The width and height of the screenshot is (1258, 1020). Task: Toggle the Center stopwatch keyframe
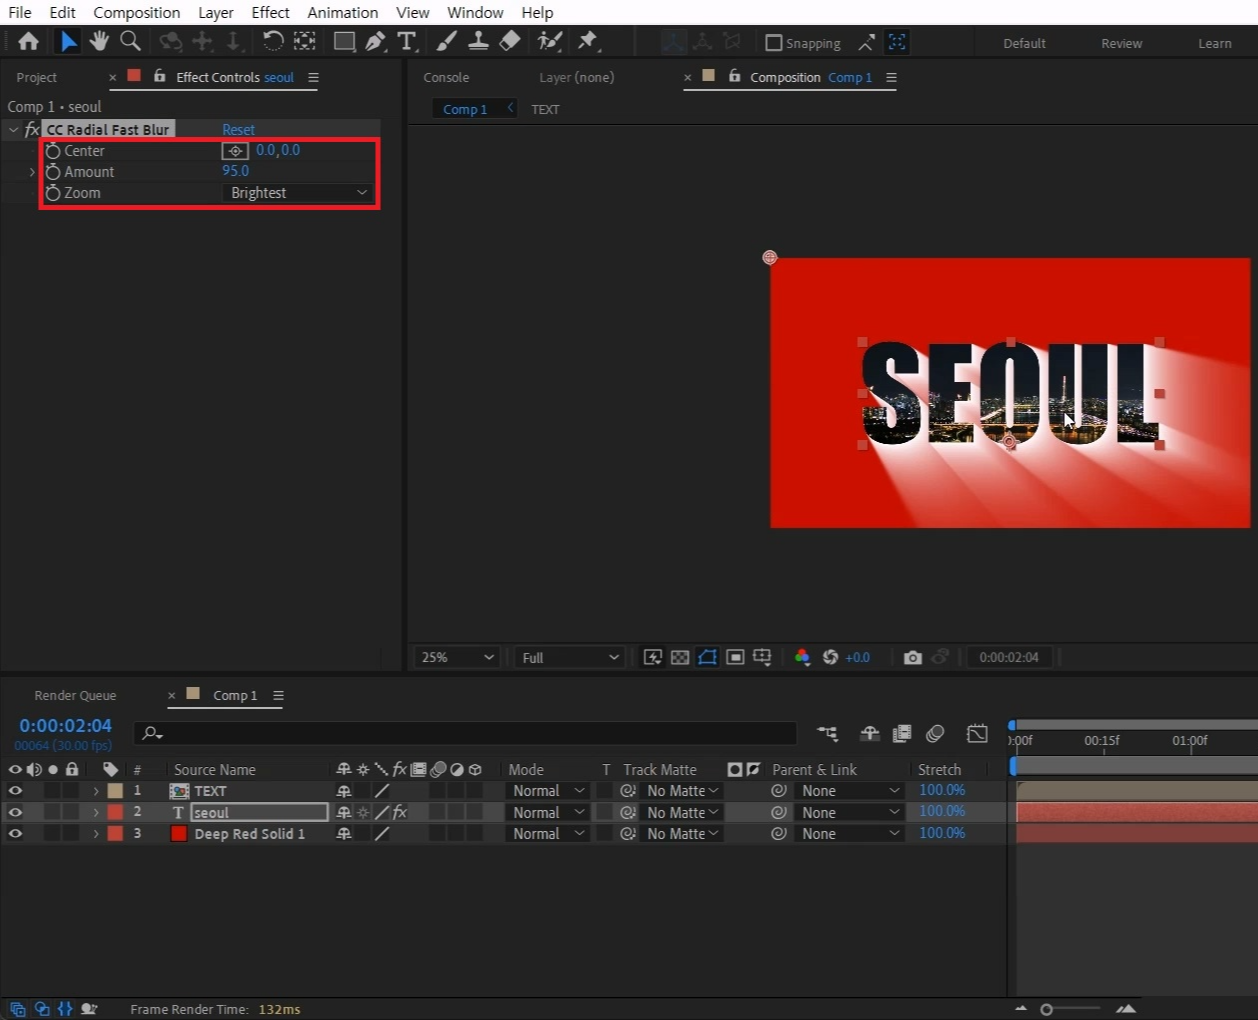point(53,151)
